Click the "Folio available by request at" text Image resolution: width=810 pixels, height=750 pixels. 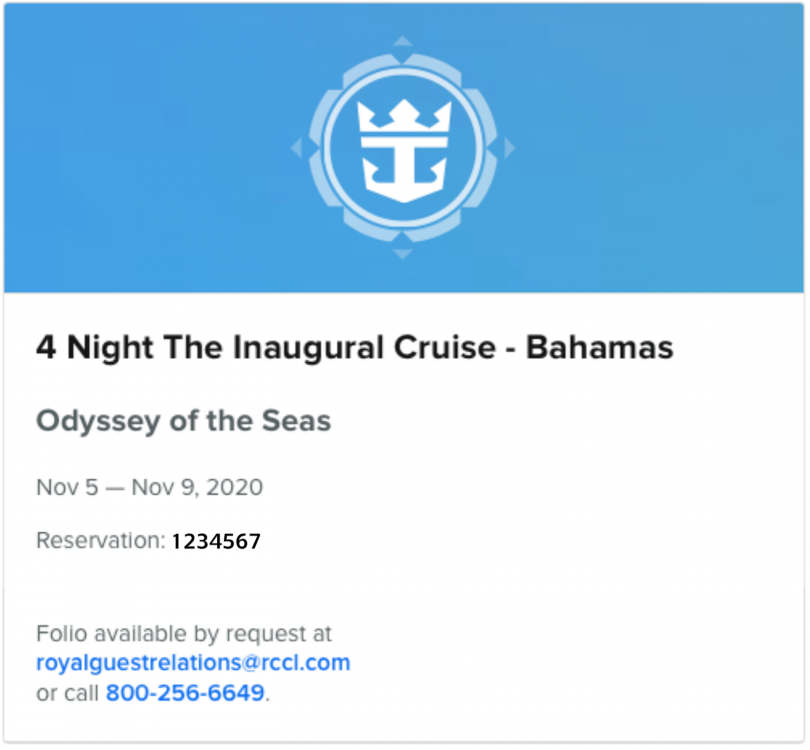[x=184, y=633]
